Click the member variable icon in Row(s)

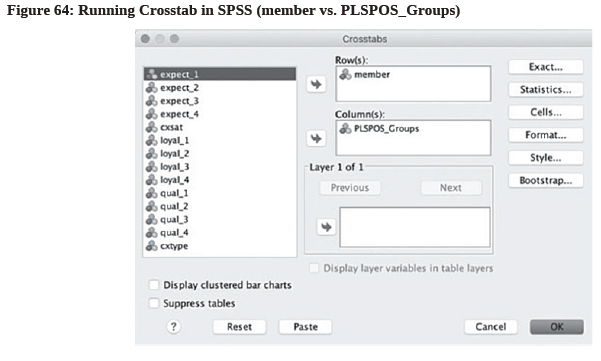(x=345, y=74)
